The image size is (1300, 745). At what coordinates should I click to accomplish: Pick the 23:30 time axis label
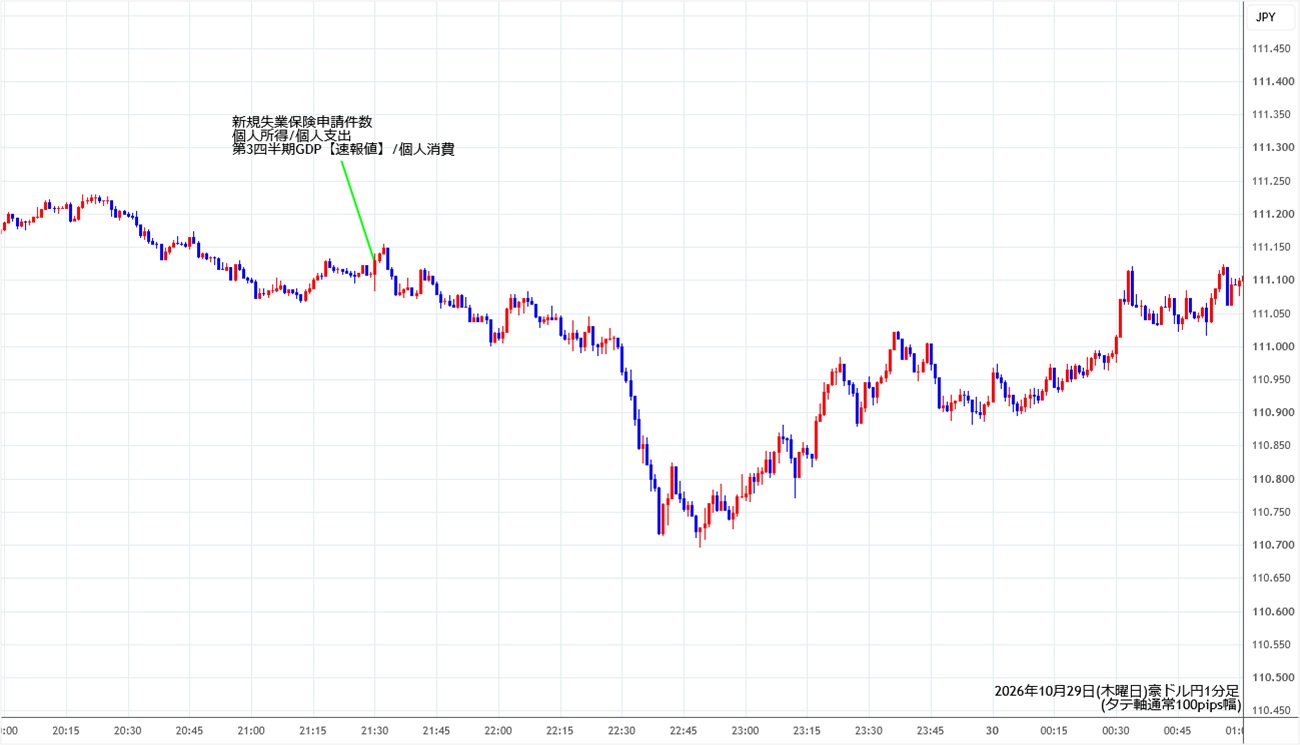pos(869,731)
